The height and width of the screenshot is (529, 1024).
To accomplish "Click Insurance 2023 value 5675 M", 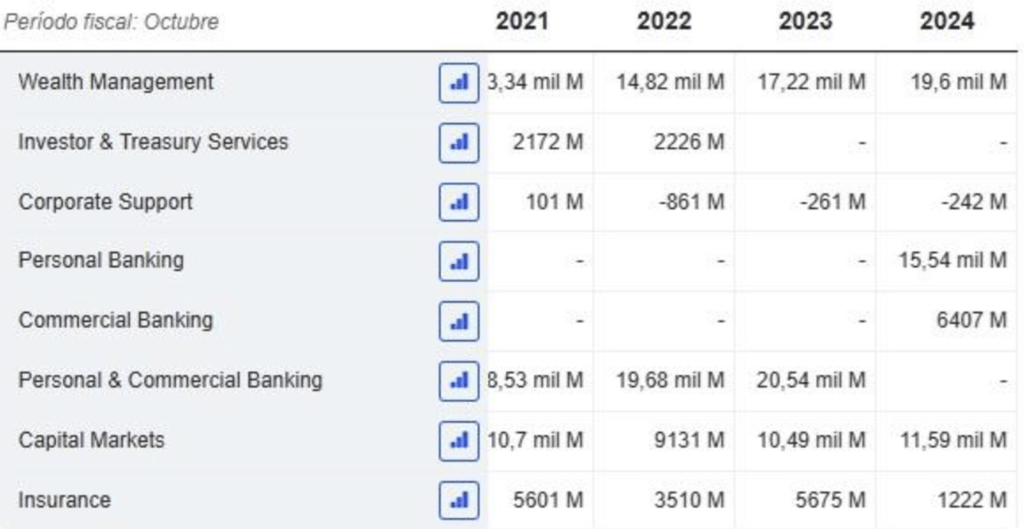I will (830, 500).
